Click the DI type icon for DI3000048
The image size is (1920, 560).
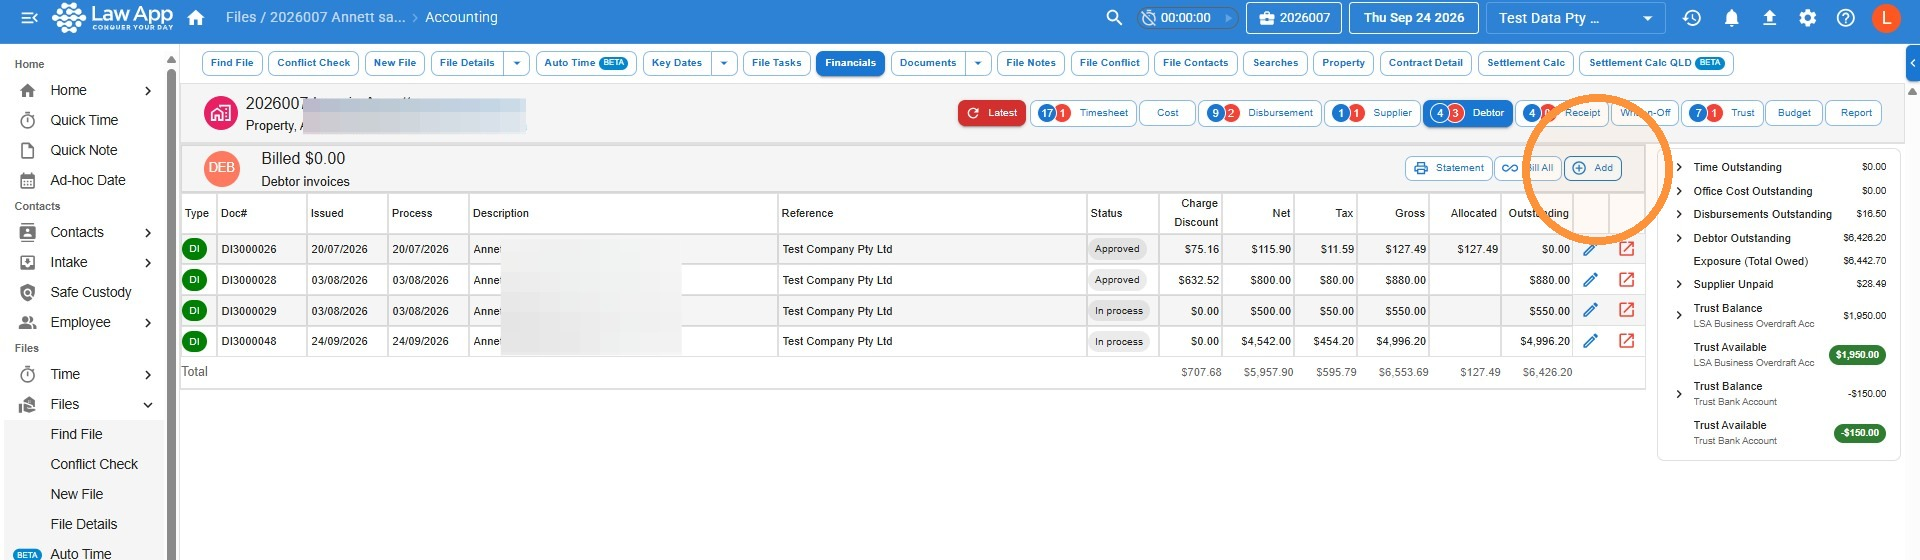pyautogui.click(x=194, y=341)
